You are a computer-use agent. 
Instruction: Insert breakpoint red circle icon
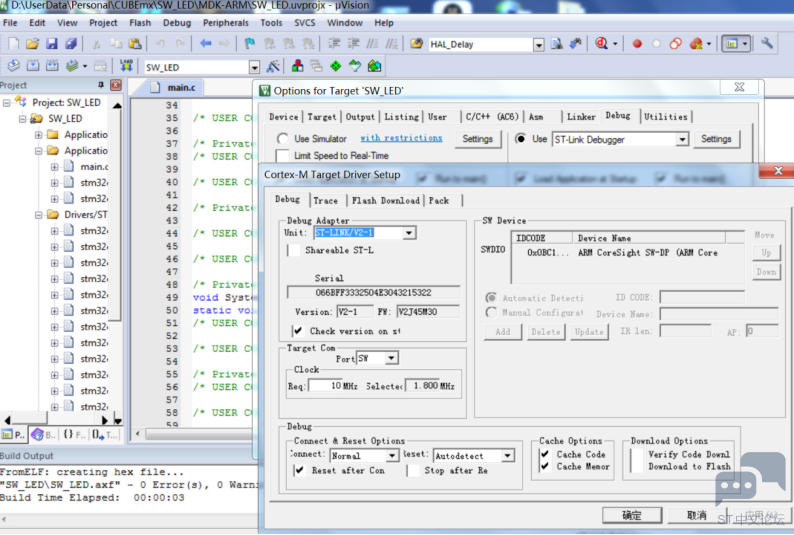637,44
